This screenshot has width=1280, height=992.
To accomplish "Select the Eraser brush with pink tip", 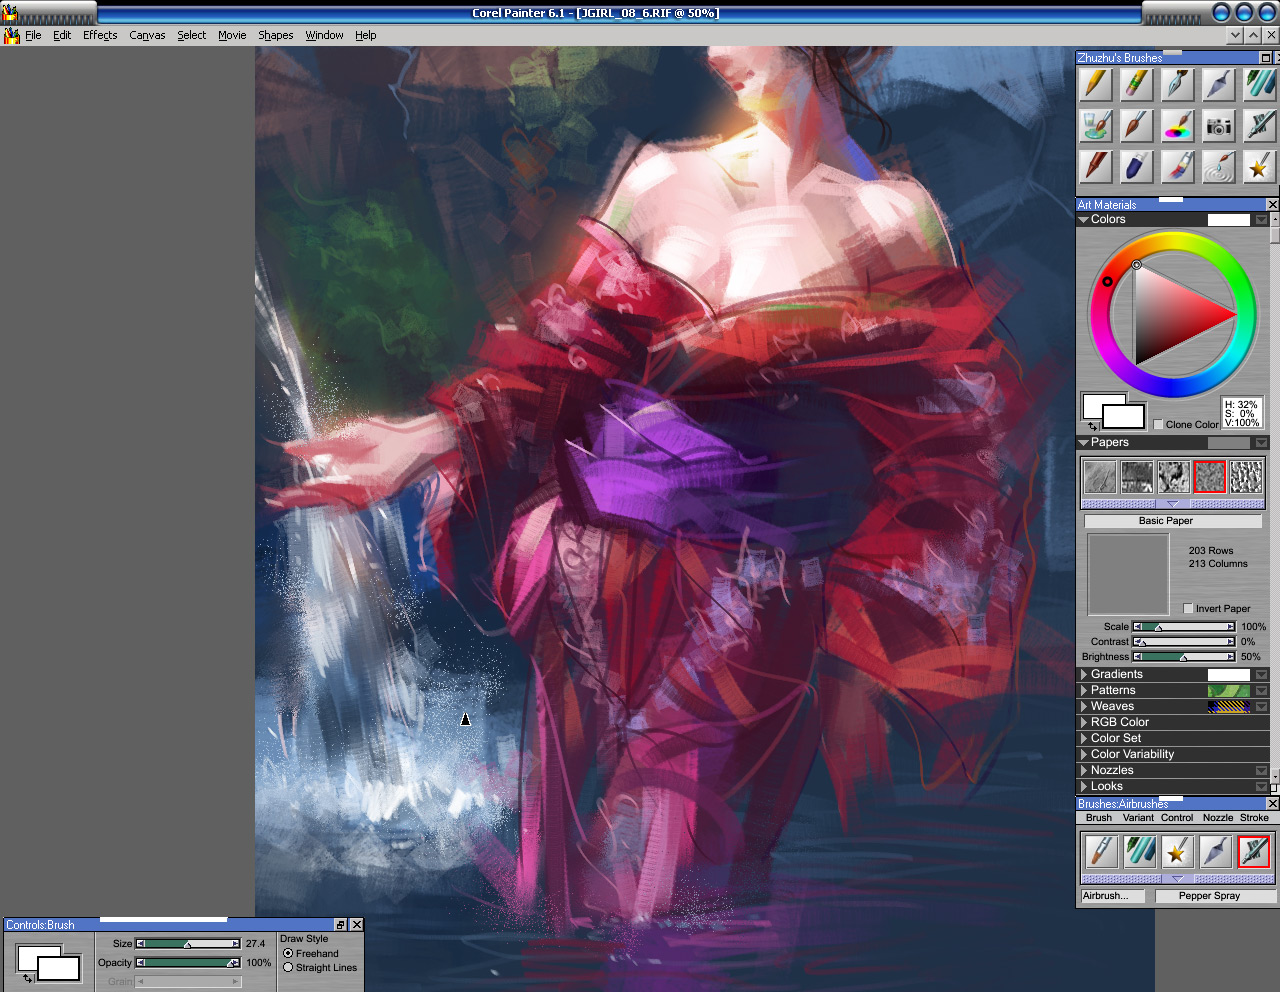I will click(1136, 85).
